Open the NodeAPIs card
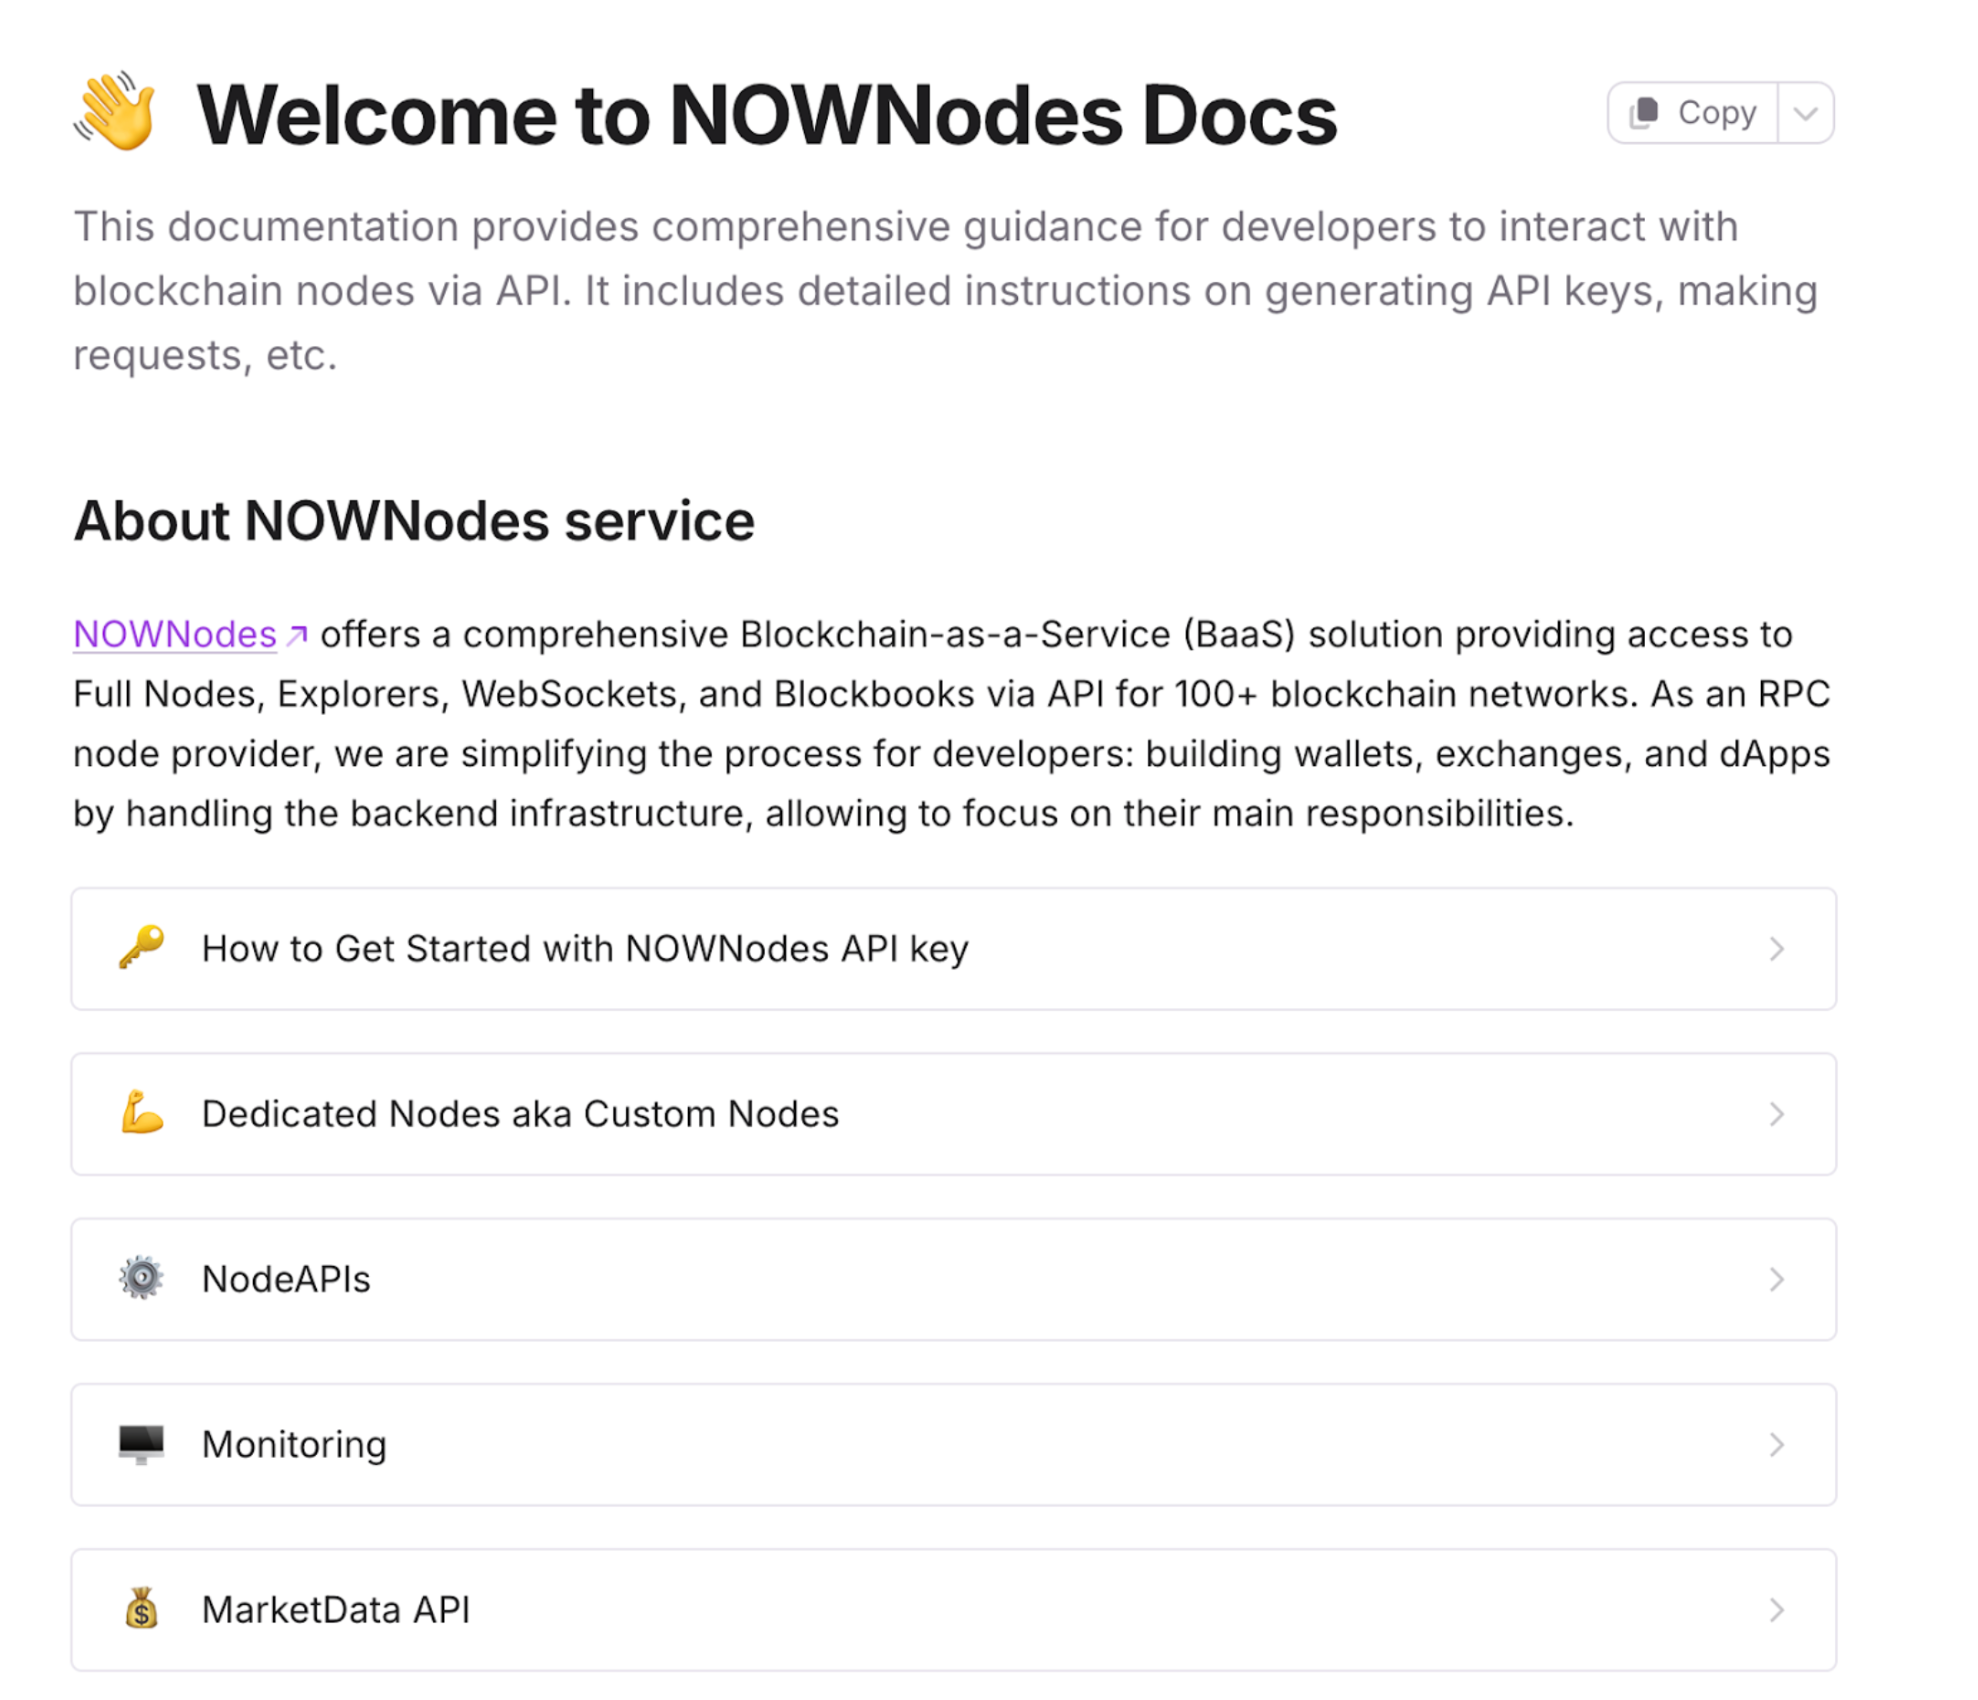Screen dimensions: 1978x1700 [953, 1279]
